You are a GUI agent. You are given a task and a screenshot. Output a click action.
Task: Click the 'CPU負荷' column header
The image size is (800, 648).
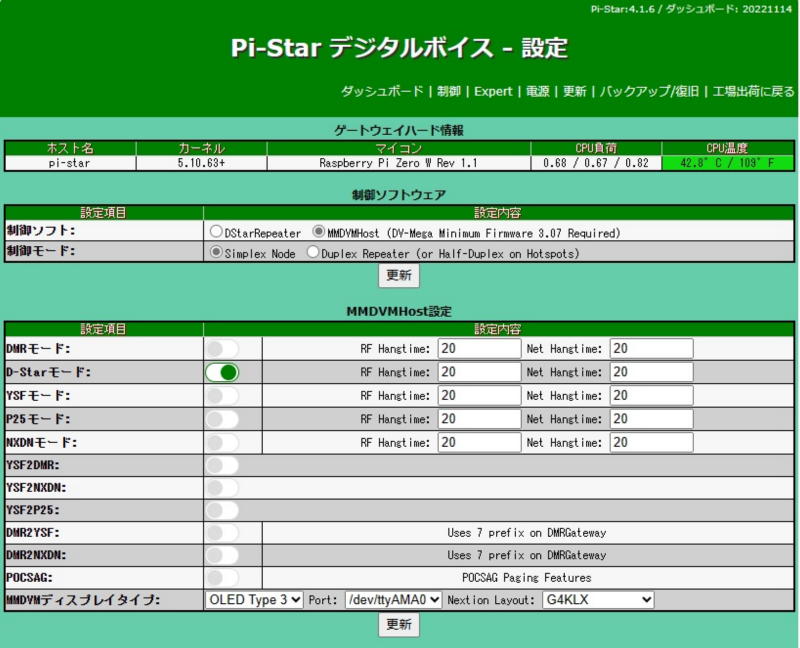[x=596, y=148]
